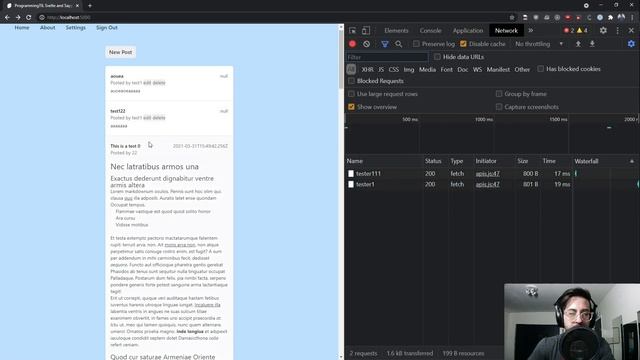Viewport: 640px width, 360px height.
Task: Check Has blocked cookies
Action: point(540,69)
